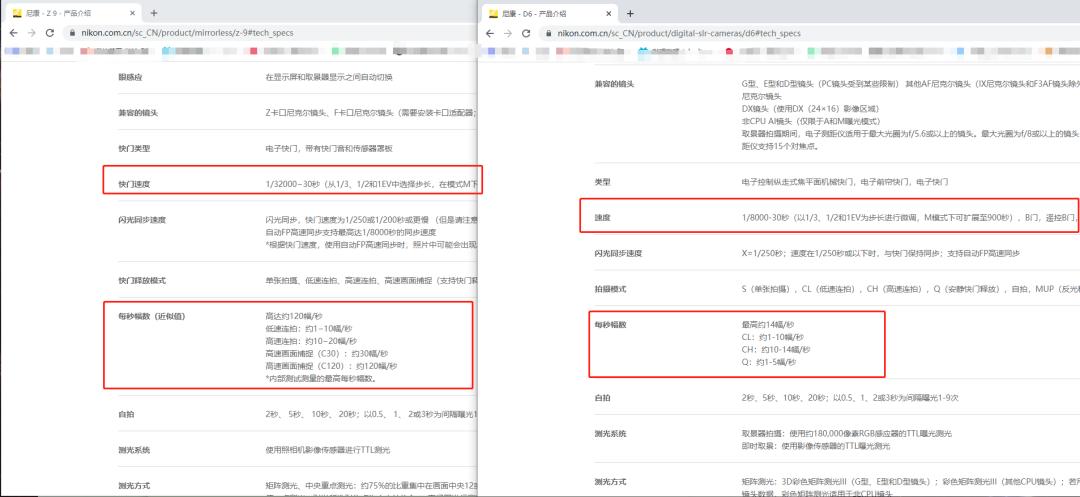Click the lock icon in D6 address bar
This screenshot has height=497, width=1080.
[549, 34]
